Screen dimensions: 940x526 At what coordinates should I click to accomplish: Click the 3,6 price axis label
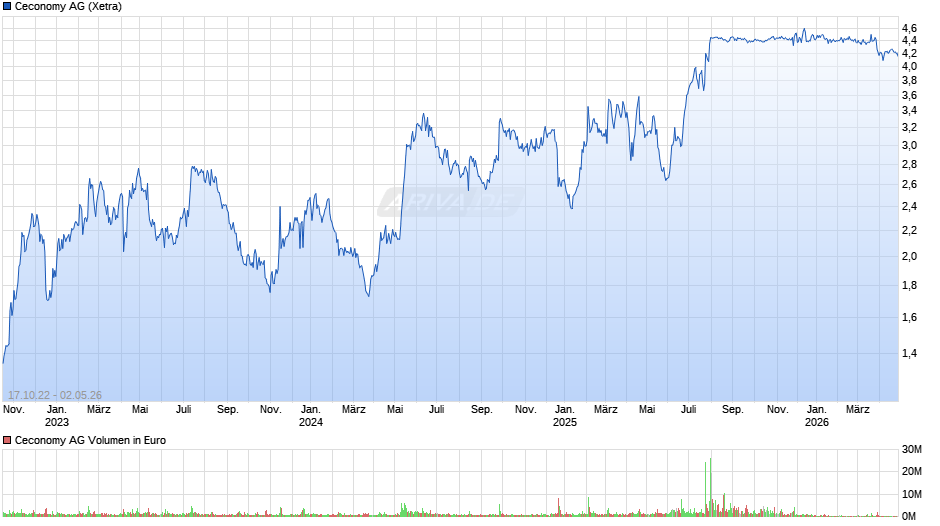[x=909, y=95]
